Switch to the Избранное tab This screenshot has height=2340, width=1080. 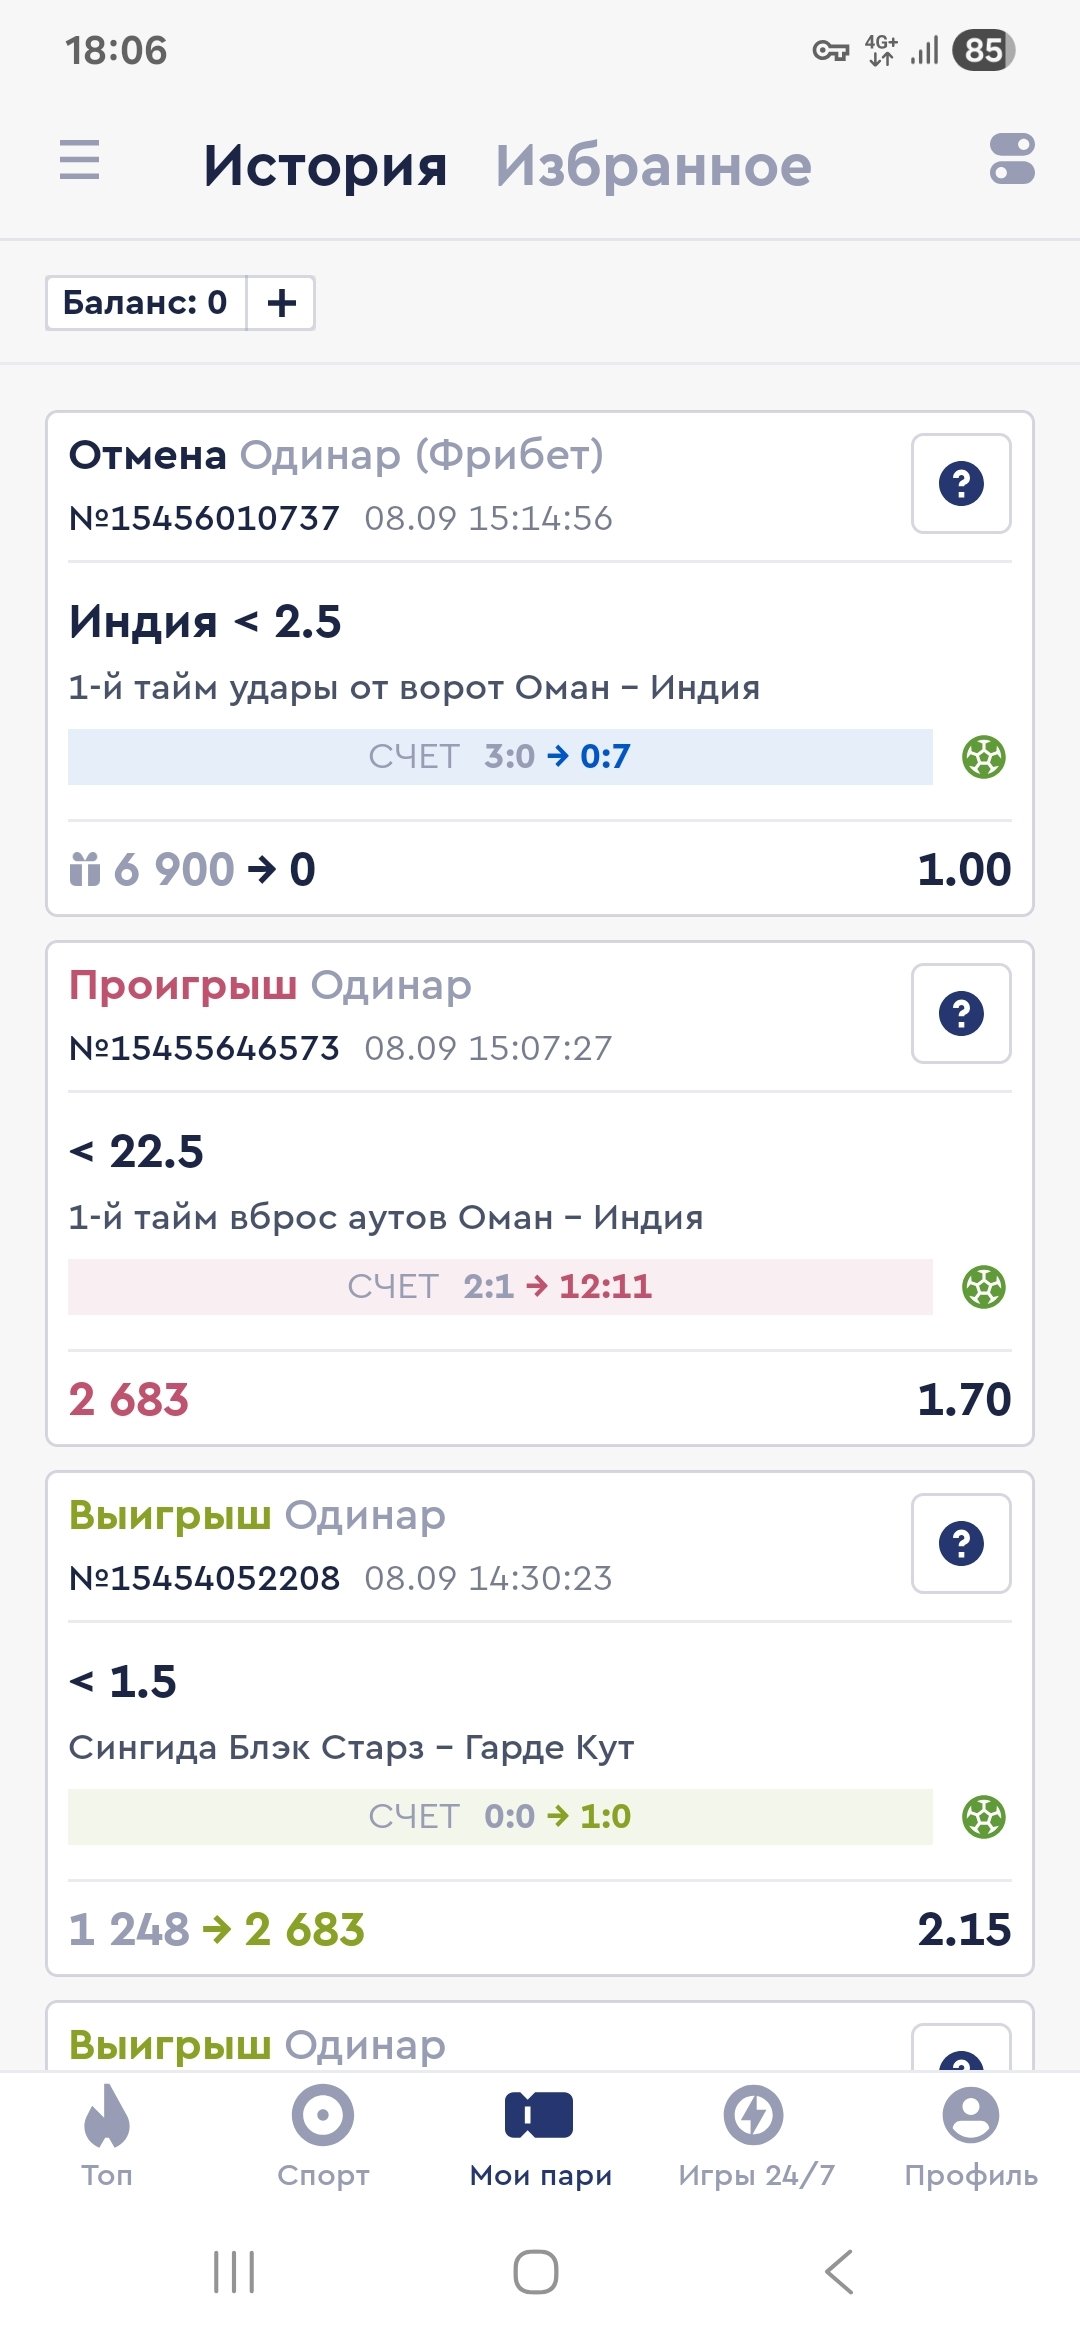pos(653,166)
